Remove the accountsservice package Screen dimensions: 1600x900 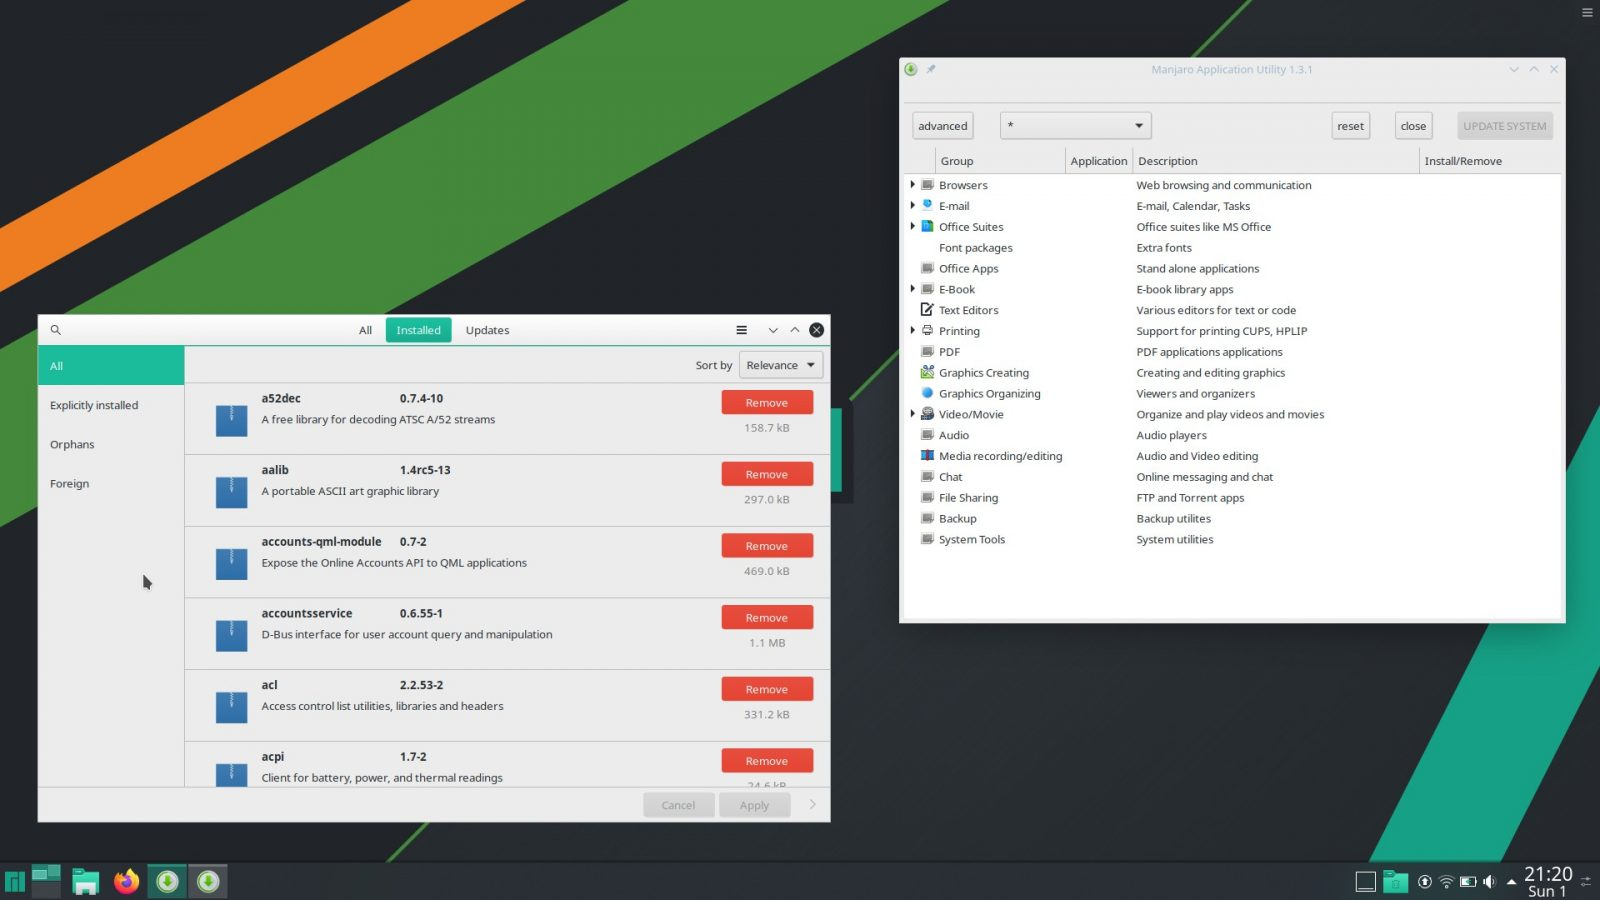[767, 618]
